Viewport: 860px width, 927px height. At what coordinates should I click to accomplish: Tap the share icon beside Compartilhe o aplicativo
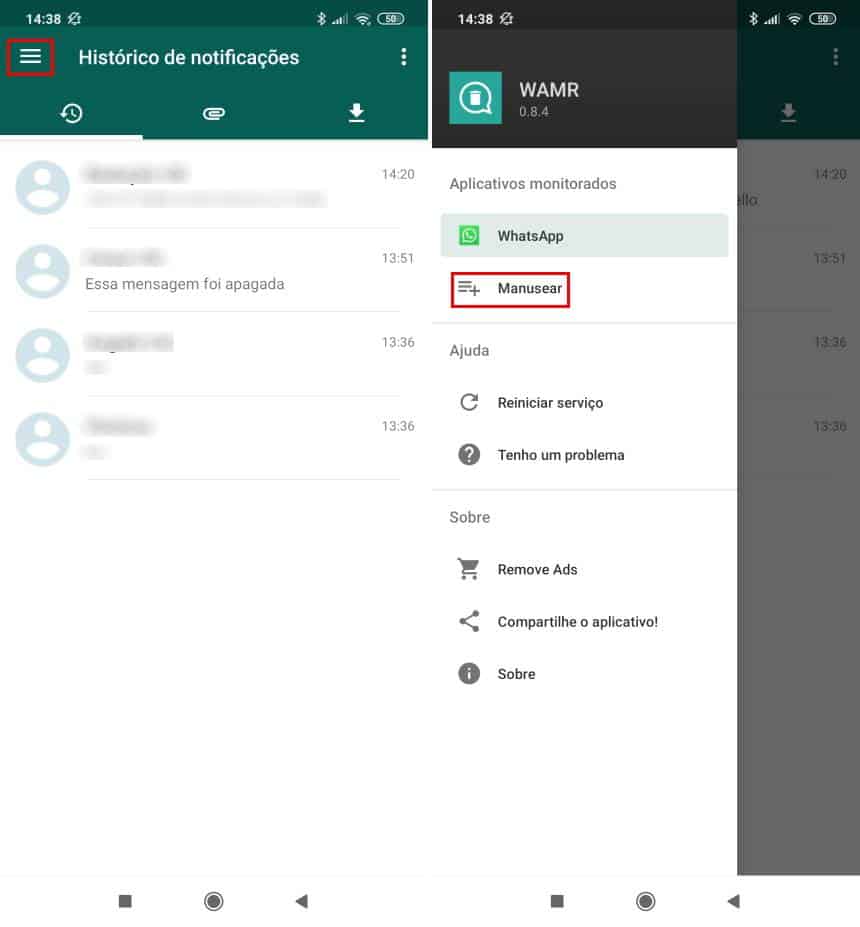click(x=469, y=621)
